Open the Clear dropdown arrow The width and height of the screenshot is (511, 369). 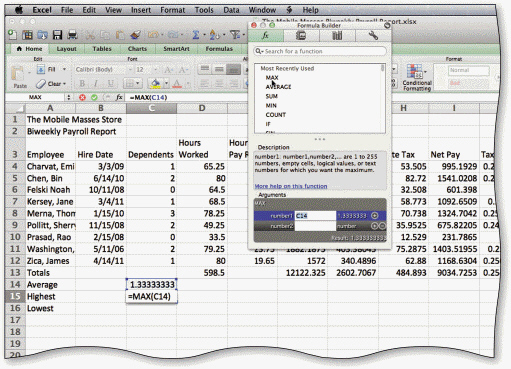pos(64,84)
